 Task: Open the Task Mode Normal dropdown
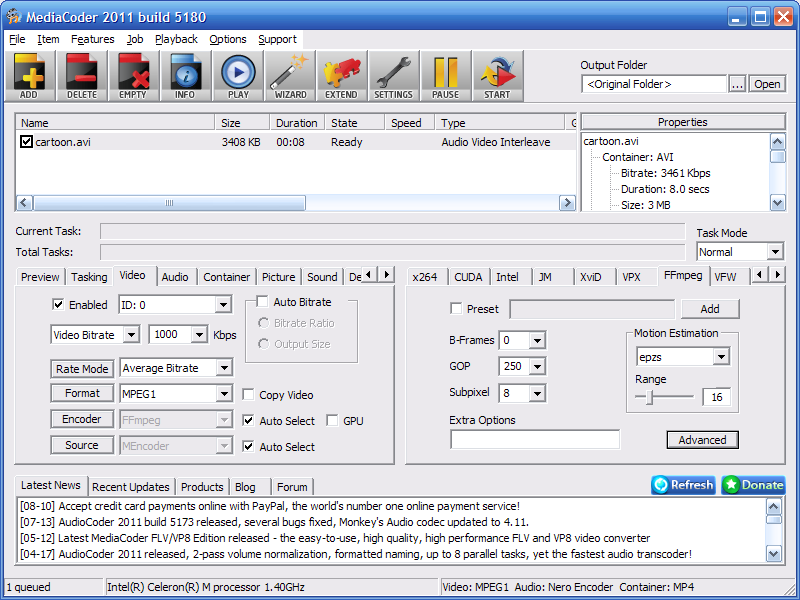775,252
